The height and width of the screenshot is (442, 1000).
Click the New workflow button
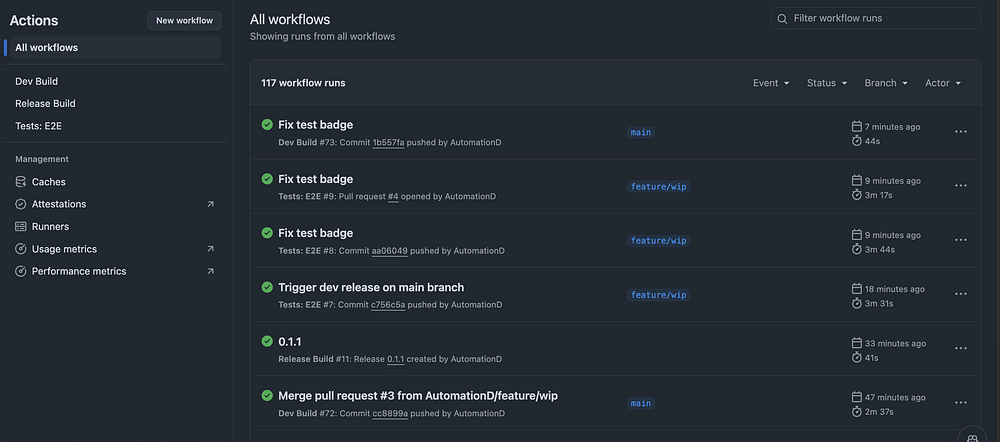point(185,20)
